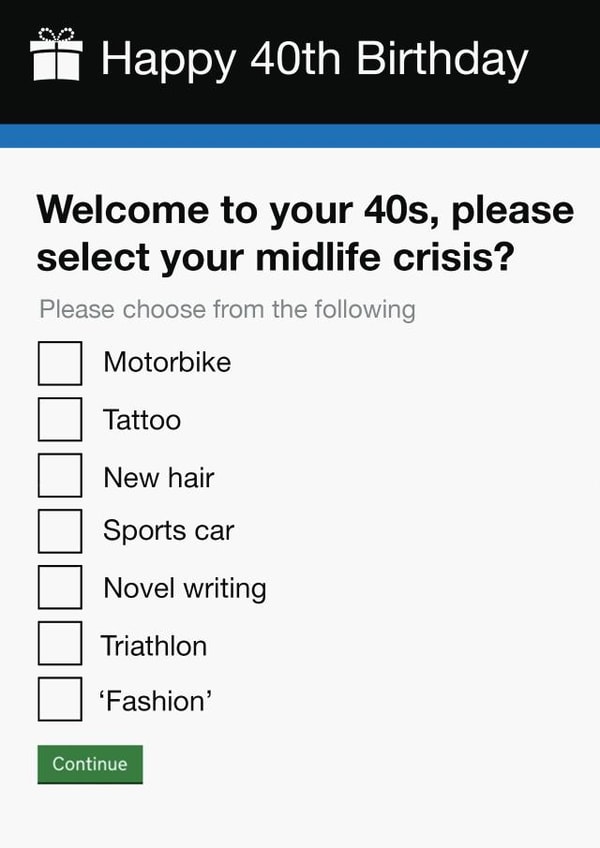This screenshot has height=848, width=600.
Task: Check the Novel writing checkbox
Action: pyautogui.click(x=59, y=588)
